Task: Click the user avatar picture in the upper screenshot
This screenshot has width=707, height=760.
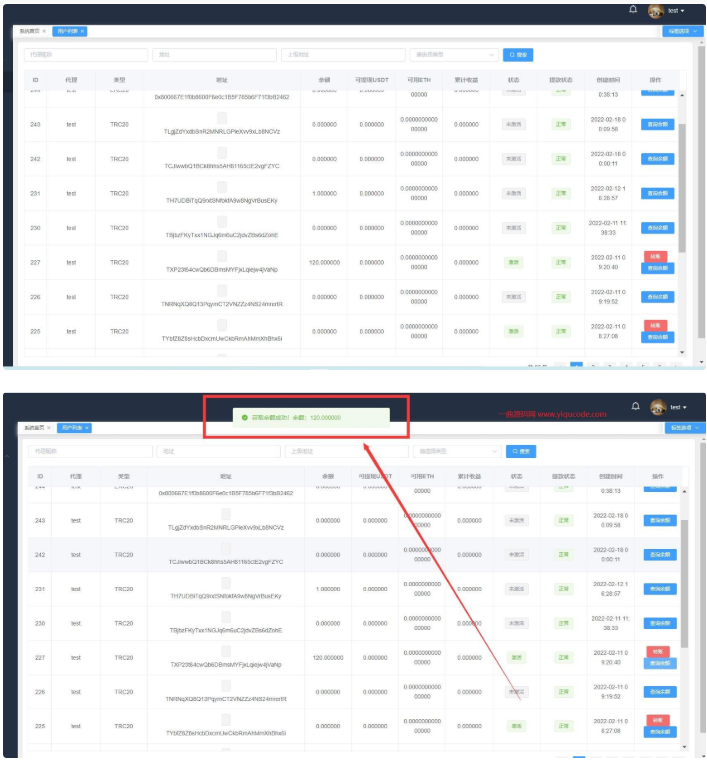Action: pos(656,11)
